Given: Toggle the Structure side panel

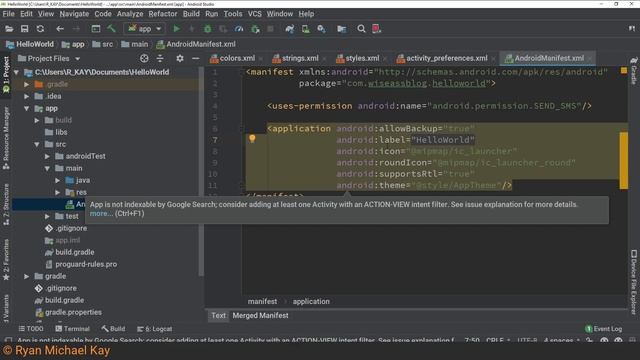Looking at the screenshot, I should point(6,204).
